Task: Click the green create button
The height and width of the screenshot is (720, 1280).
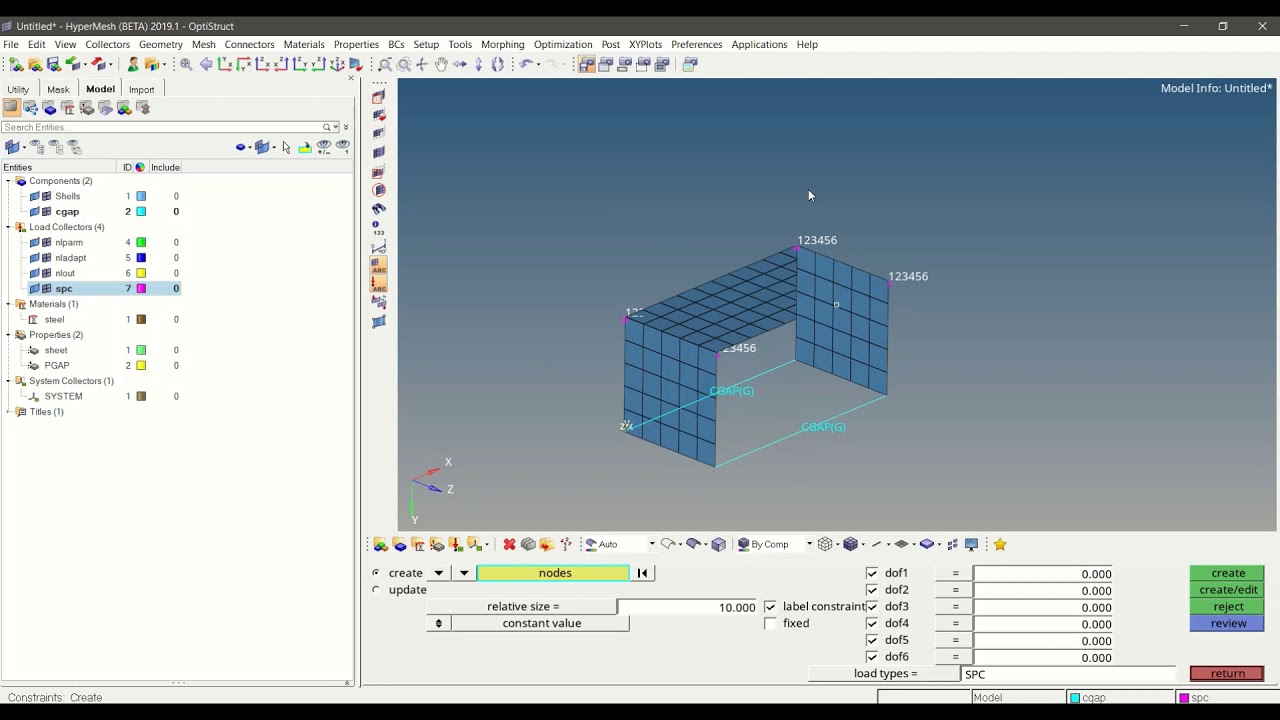Action: [x=1227, y=573]
